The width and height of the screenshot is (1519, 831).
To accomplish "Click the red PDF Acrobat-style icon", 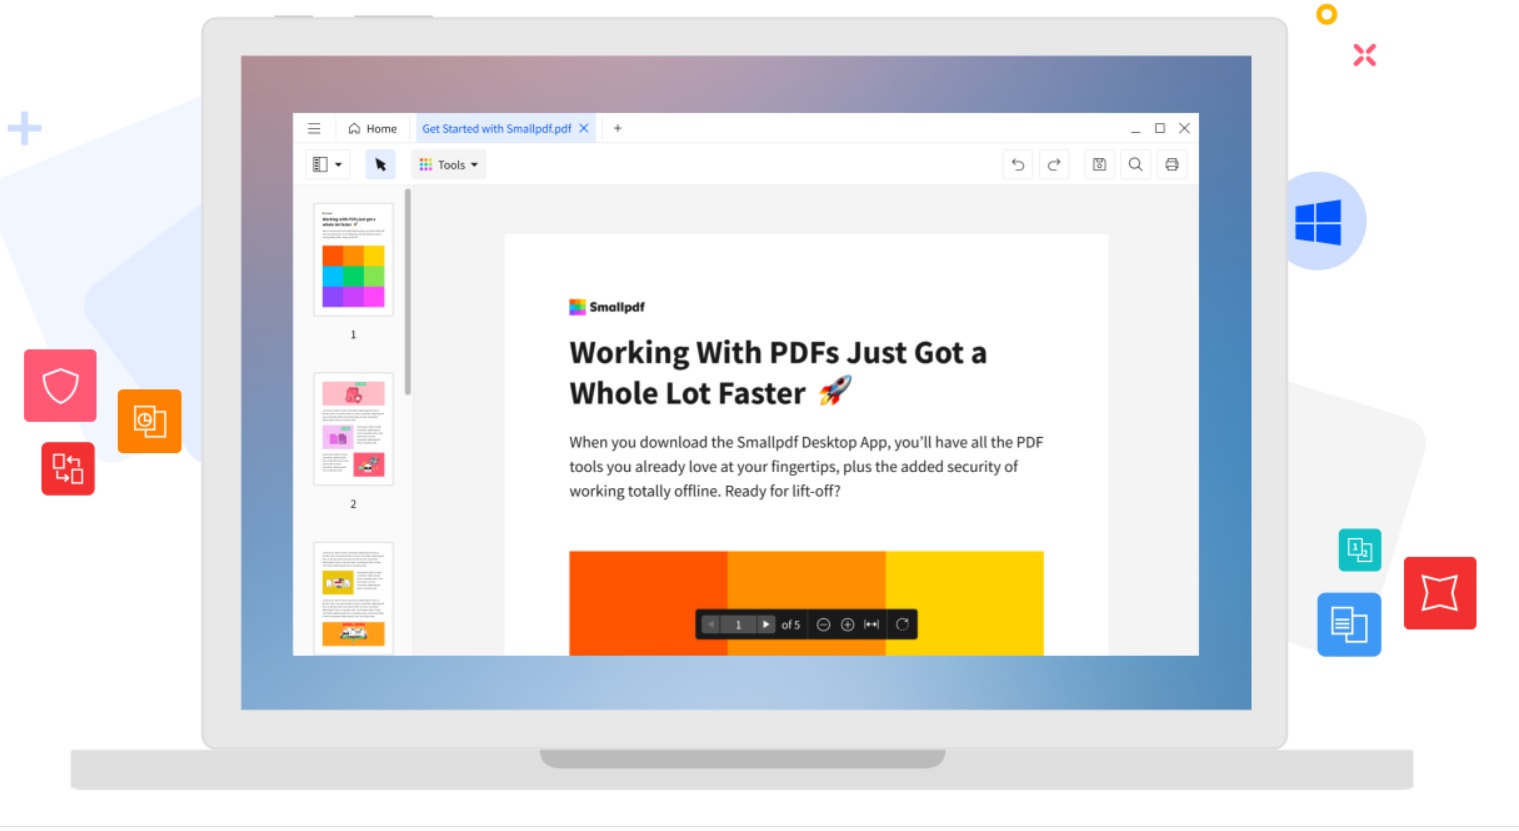I will pos(1440,593).
